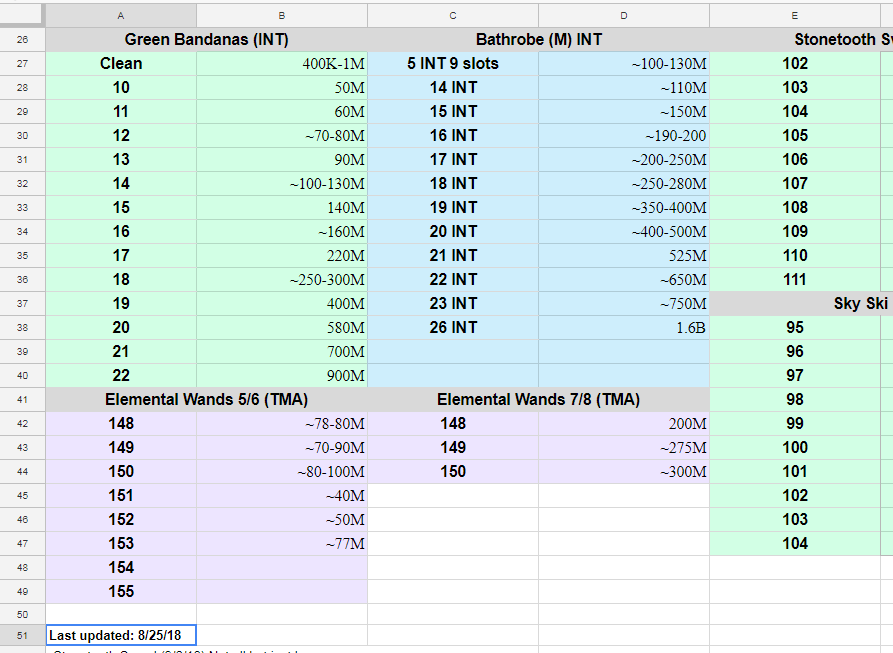Click the '220M' price cell
The height and width of the screenshot is (653, 893).
point(282,256)
